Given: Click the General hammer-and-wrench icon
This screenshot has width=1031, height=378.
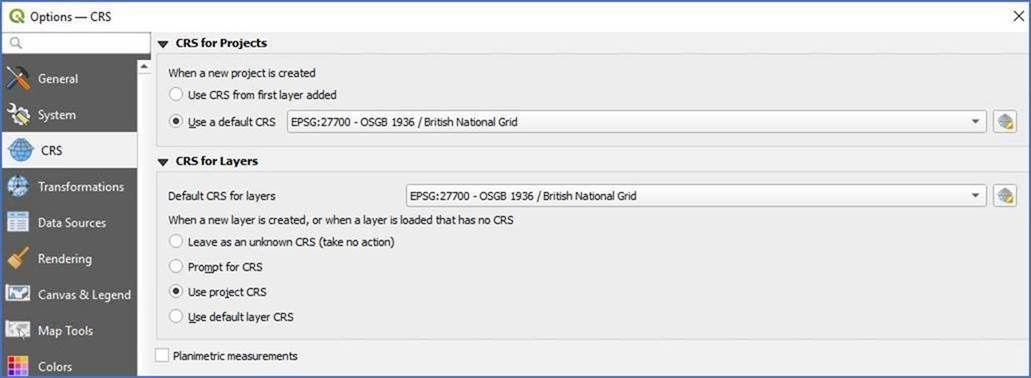Looking at the screenshot, I should 18,79.
